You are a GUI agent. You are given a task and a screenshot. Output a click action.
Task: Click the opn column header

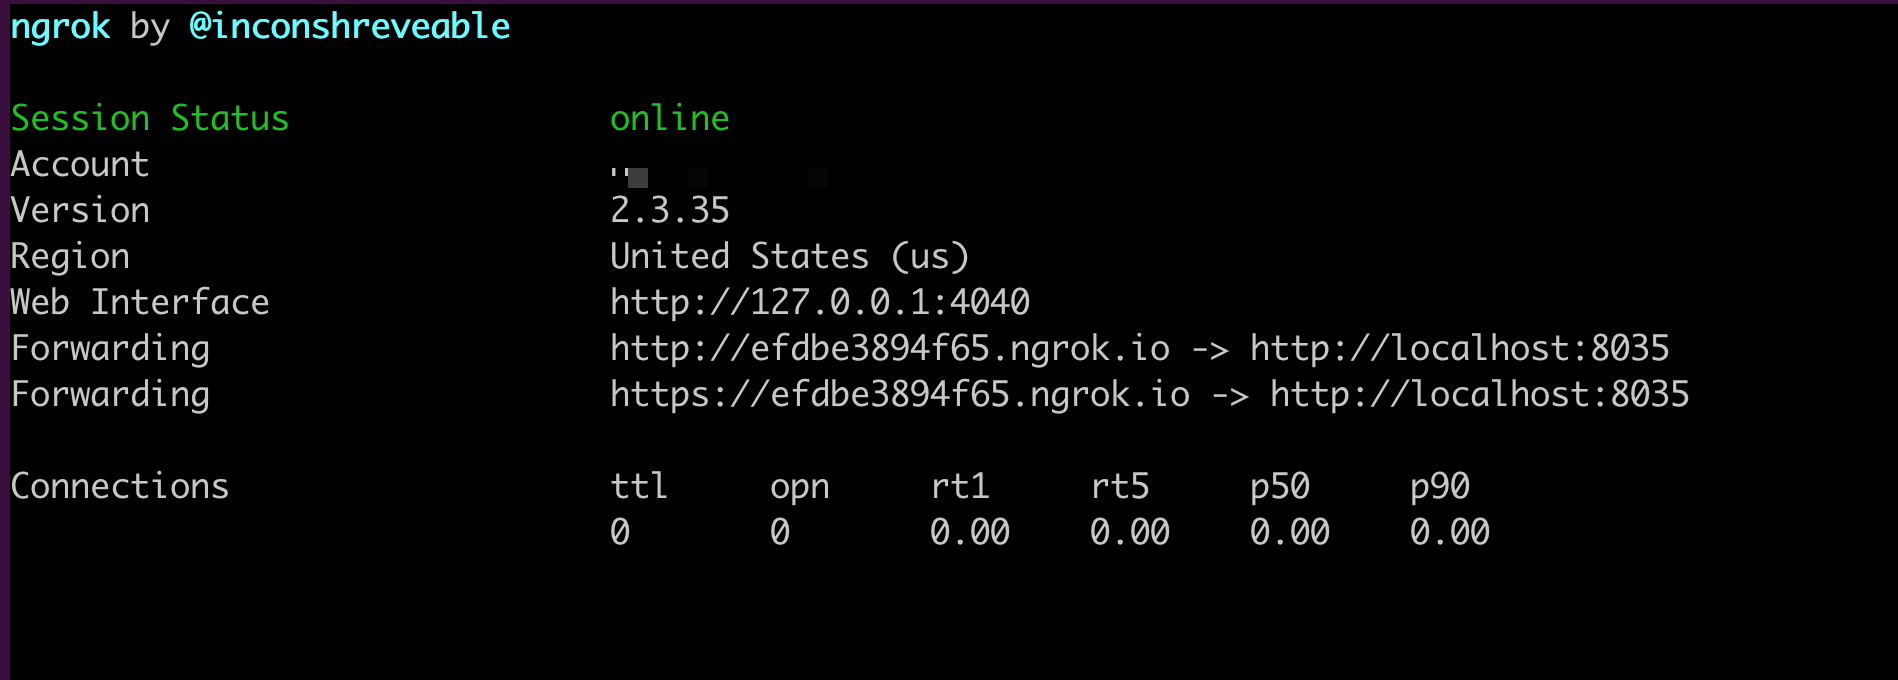coord(800,488)
